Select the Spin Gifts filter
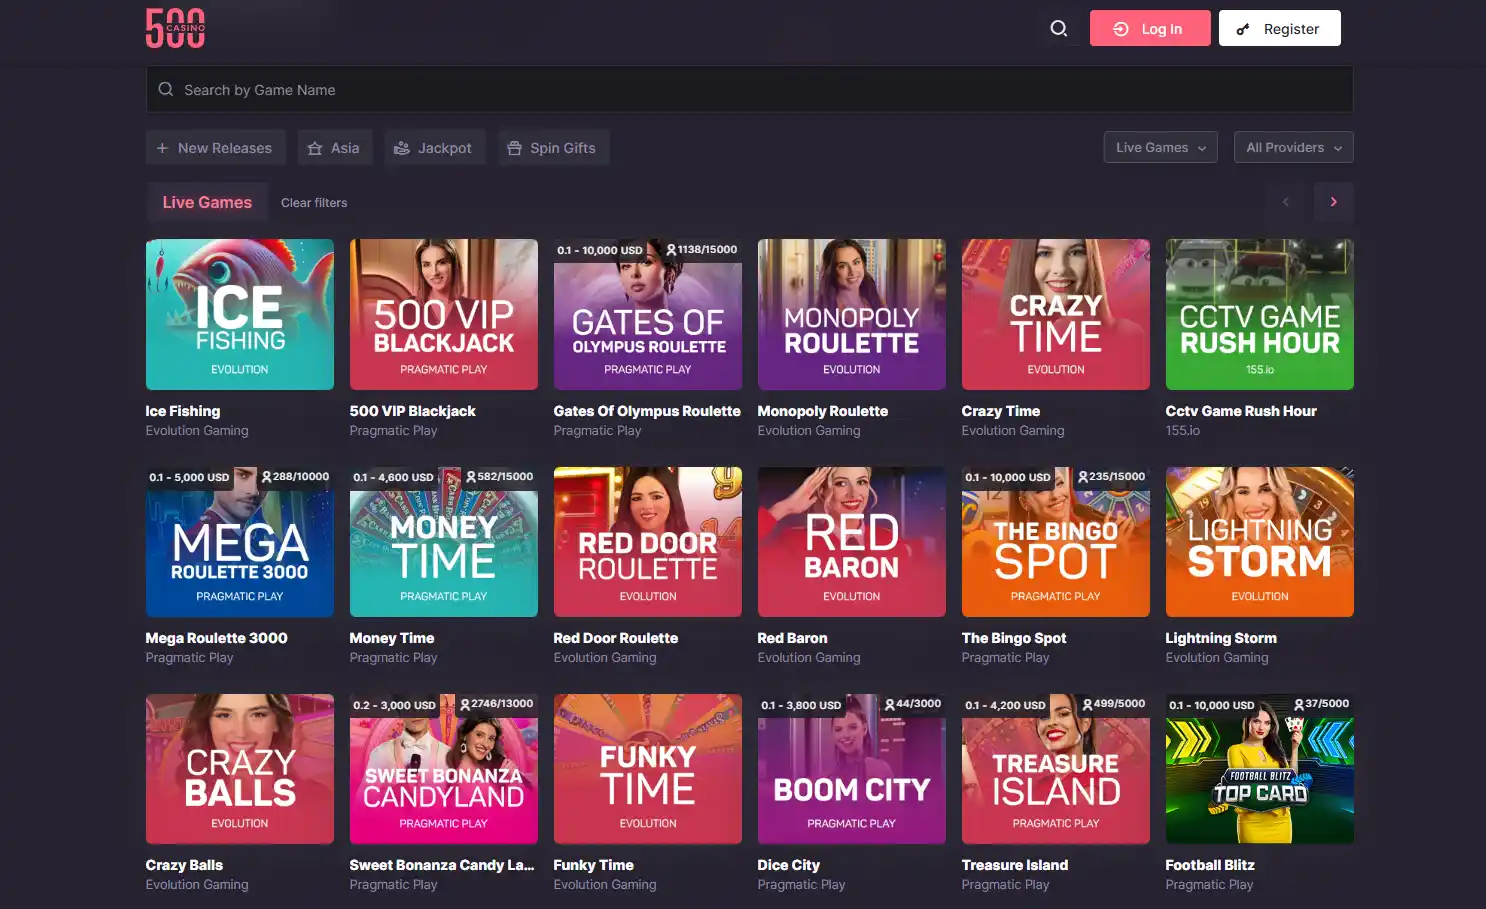The image size is (1486, 909). click(x=553, y=148)
